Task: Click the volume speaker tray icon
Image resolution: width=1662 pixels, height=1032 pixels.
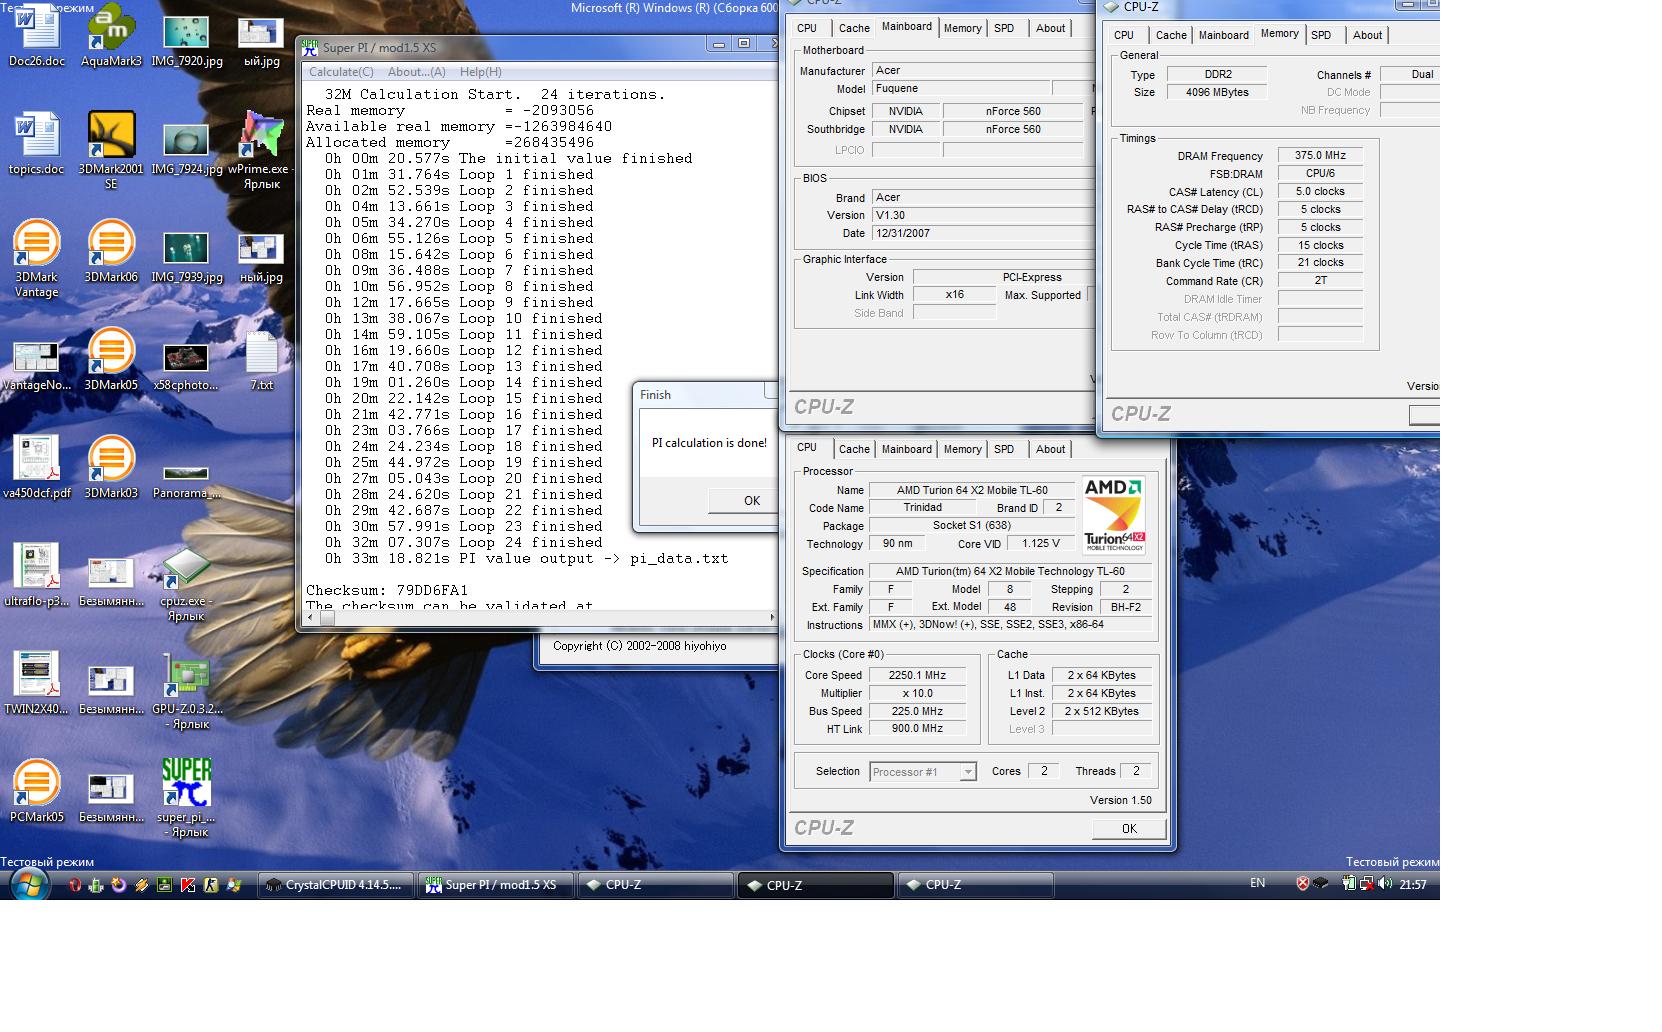Action: pos(1385,884)
